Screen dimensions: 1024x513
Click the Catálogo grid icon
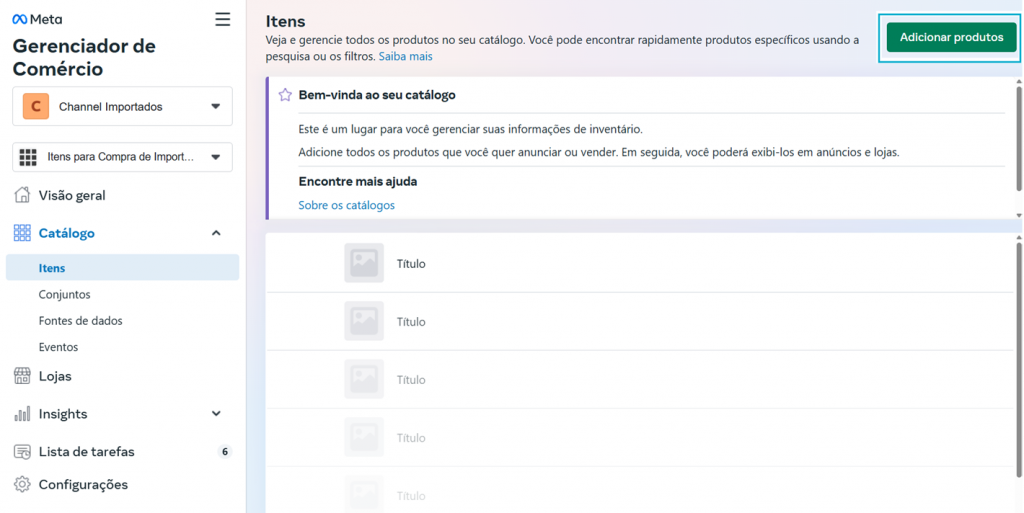coord(22,233)
